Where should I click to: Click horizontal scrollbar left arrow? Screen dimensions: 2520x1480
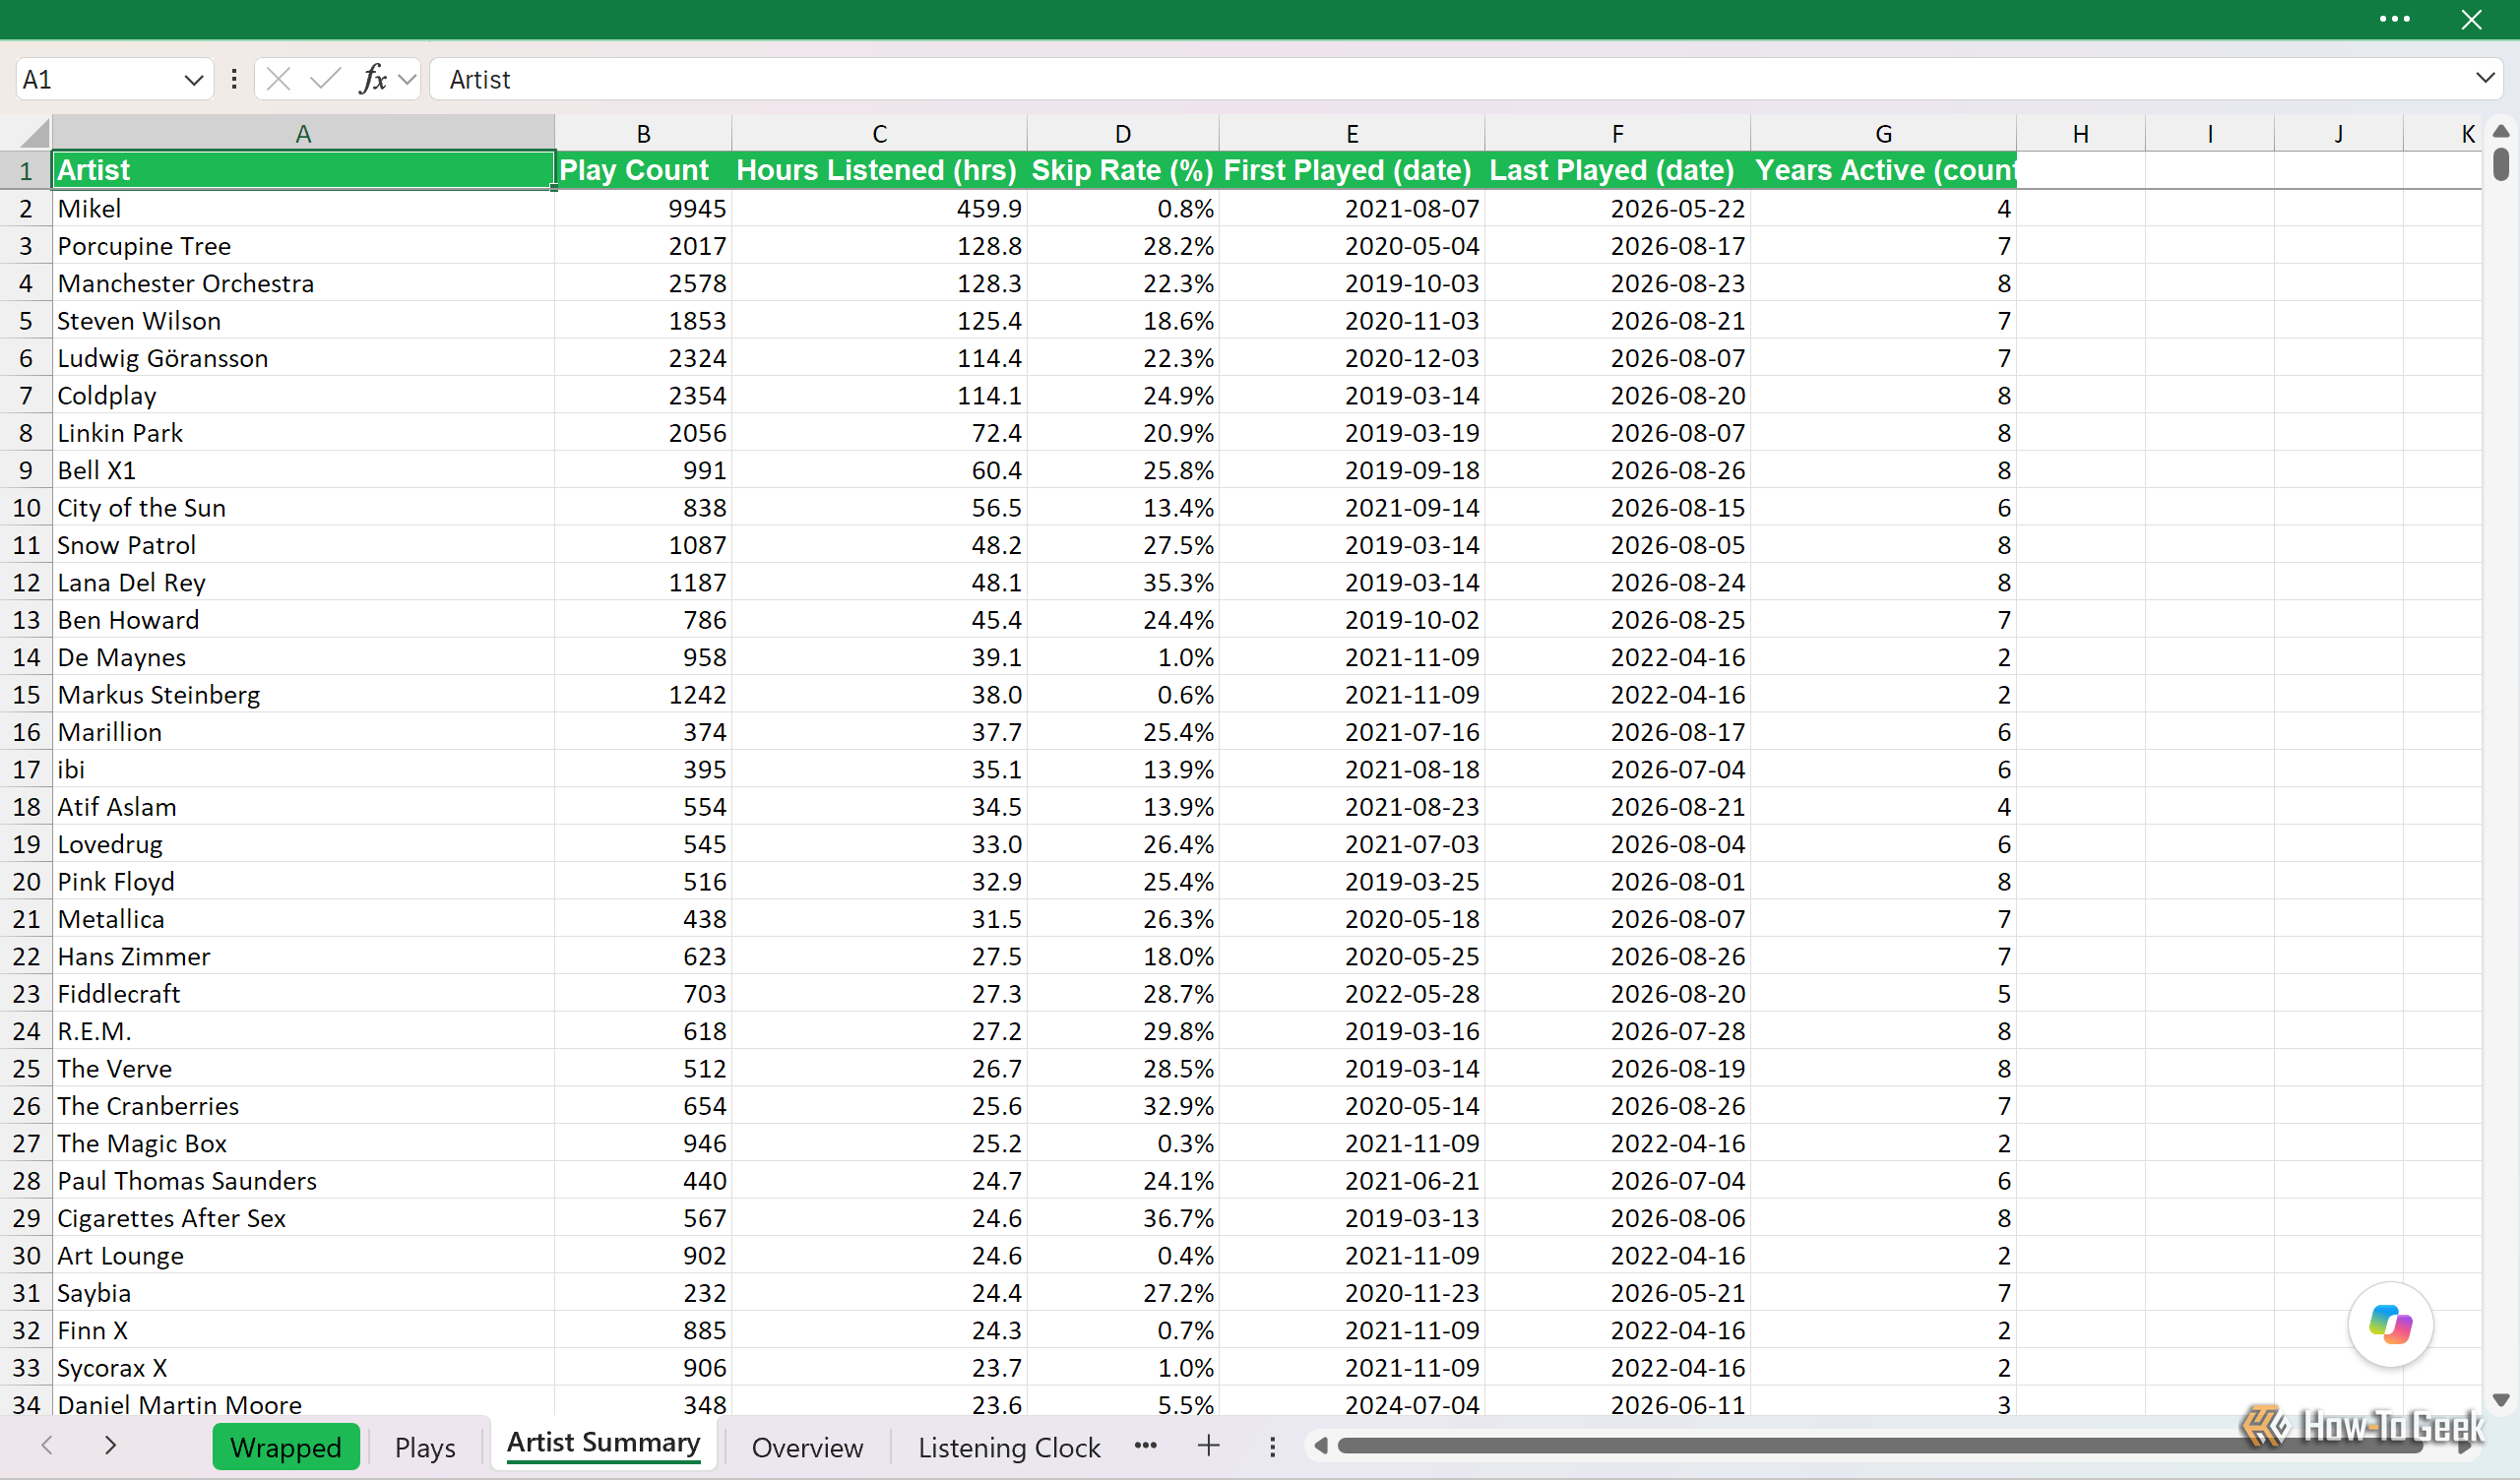pyautogui.click(x=1321, y=1446)
